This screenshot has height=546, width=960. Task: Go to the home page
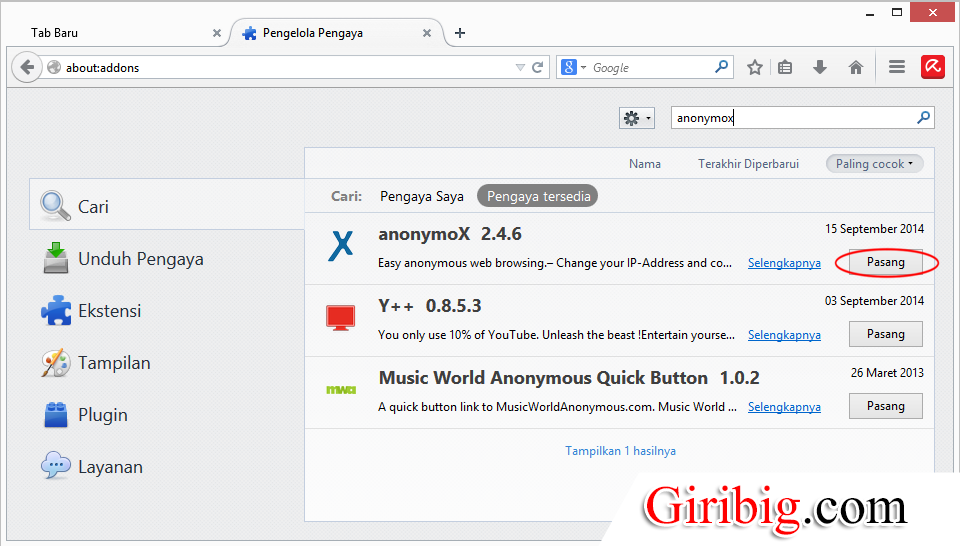(x=856, y=67)
